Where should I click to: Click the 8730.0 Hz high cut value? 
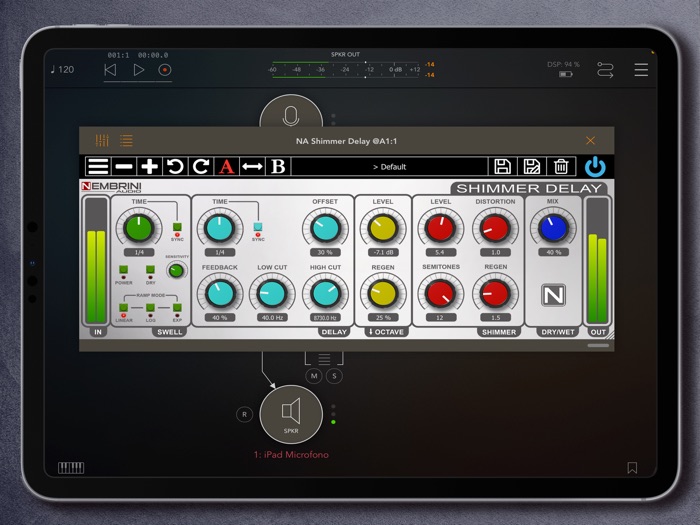(x=325, y=318)
